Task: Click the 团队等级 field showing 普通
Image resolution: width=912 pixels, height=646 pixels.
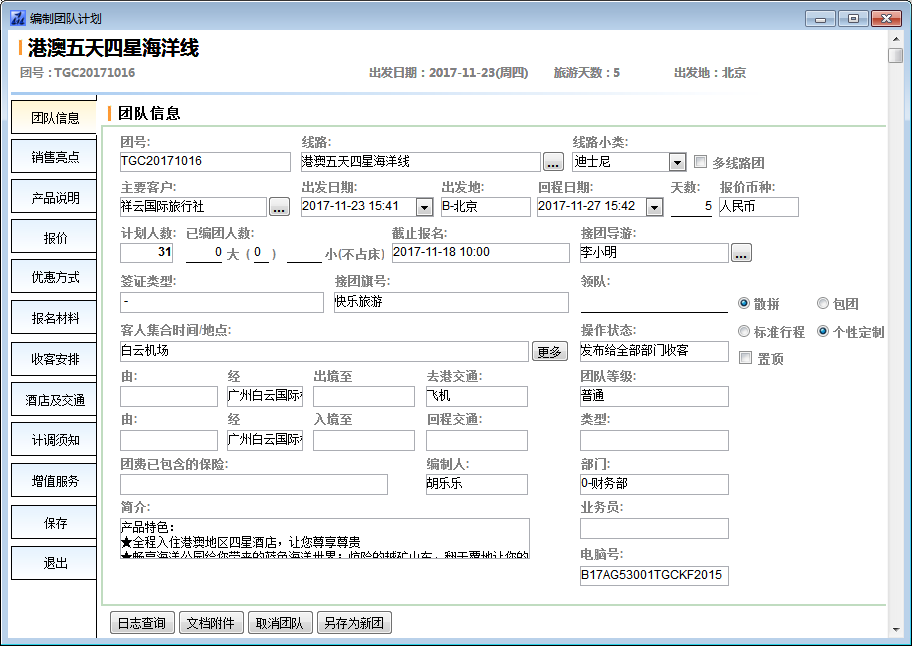Action: (x=654, y=397)
